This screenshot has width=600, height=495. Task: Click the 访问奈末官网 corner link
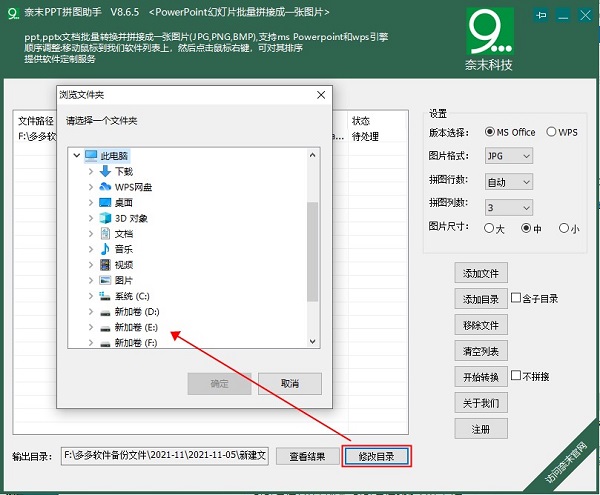pyautogui.click(x=567, y=461)
